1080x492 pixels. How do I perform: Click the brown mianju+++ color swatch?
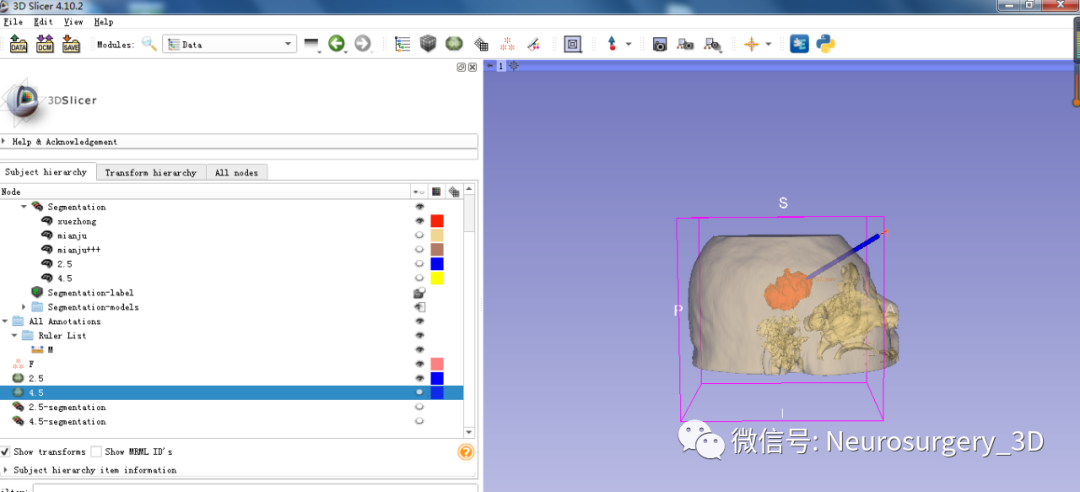click(437, 249)
